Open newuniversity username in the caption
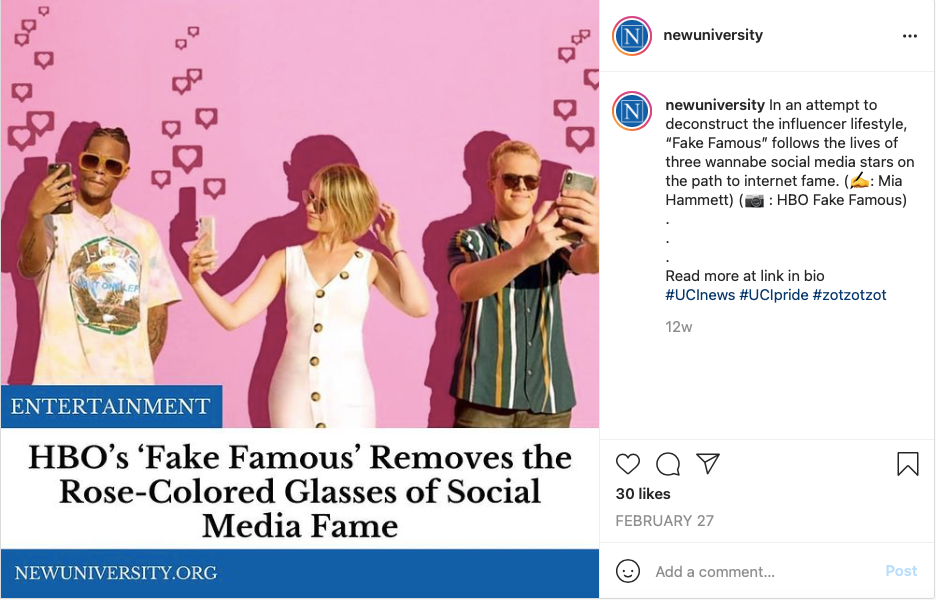The height and width of the screenshot is (600, 936). pos(715,105)
